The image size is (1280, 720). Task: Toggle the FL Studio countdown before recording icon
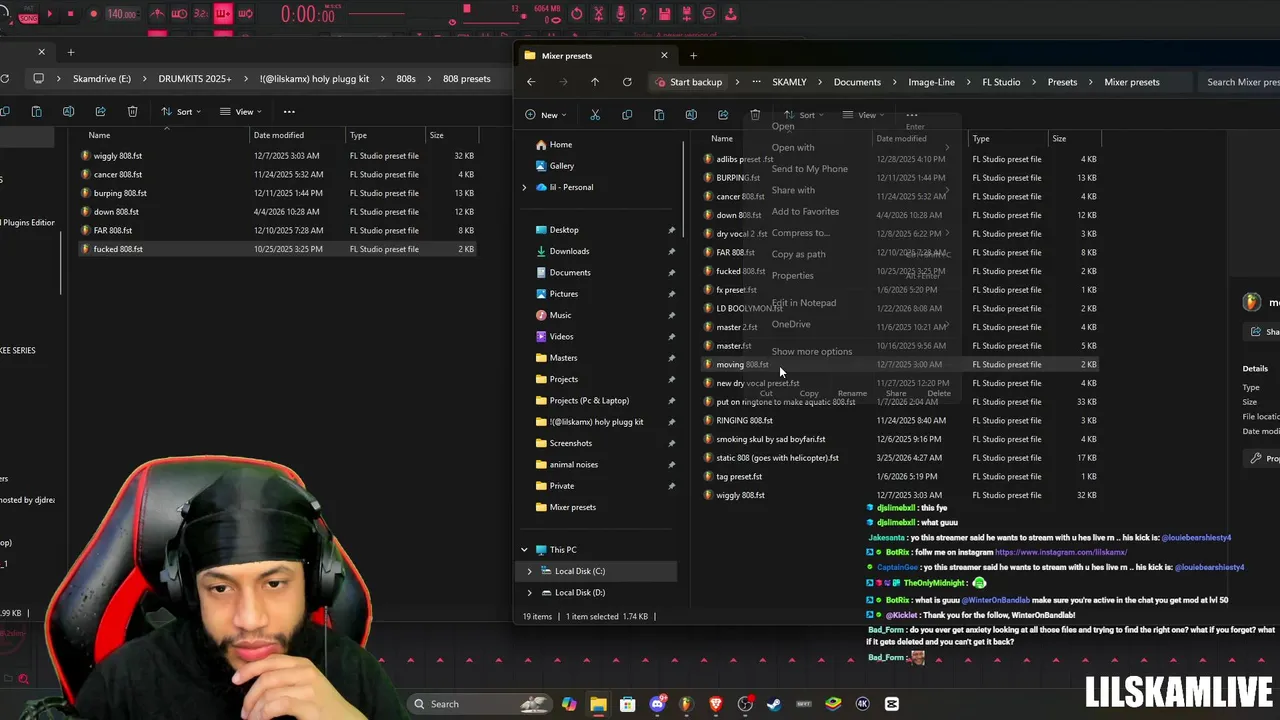click(x=201, y=14)
